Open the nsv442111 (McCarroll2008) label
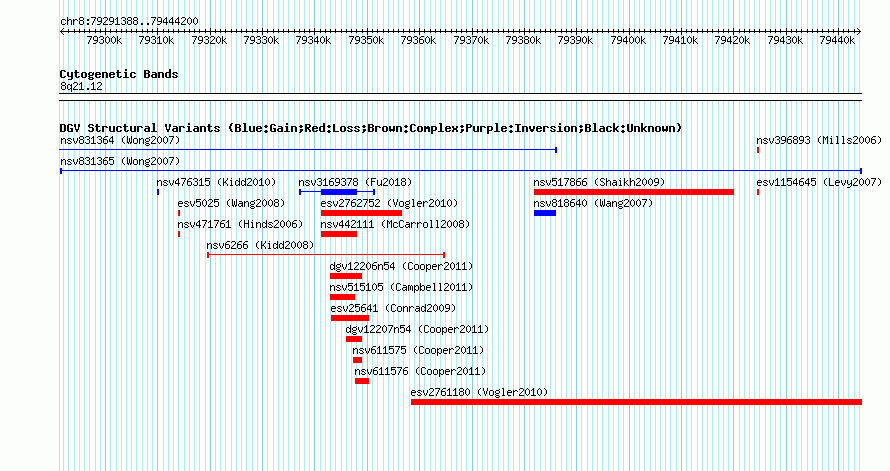Screen dimensions: 890x471 (x=395, y=224)
